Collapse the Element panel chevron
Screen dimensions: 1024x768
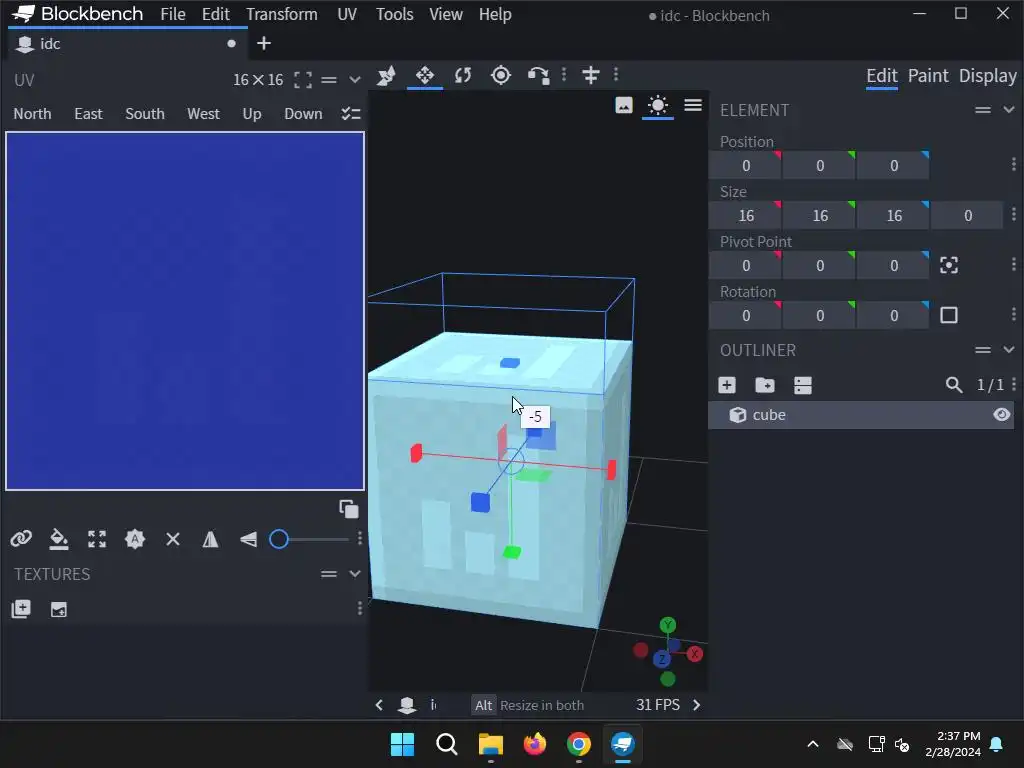(x=1009, y=110)
